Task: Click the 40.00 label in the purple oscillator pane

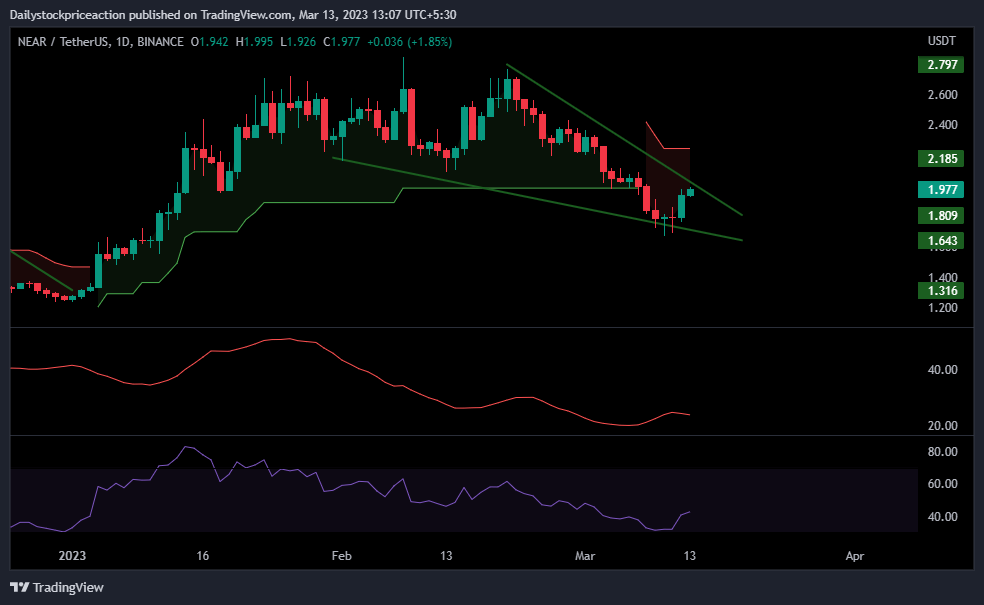Action: coord(943,517)
